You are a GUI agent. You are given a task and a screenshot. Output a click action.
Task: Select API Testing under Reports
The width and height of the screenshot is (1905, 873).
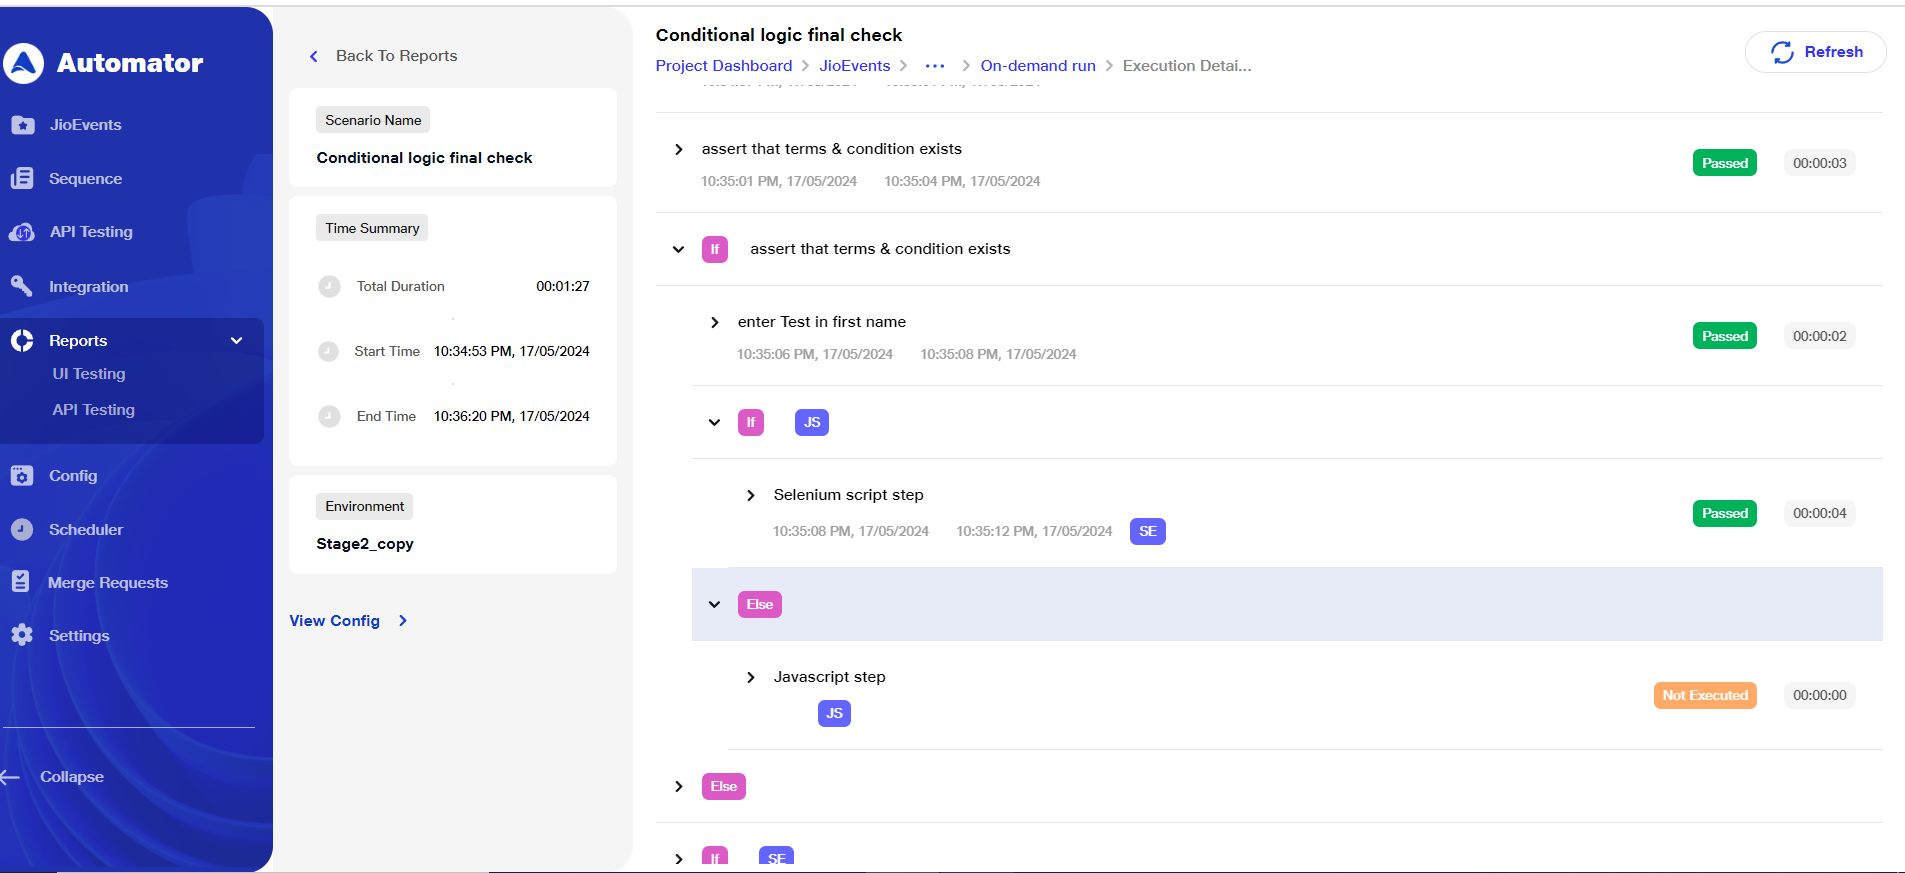click(93, 410)
